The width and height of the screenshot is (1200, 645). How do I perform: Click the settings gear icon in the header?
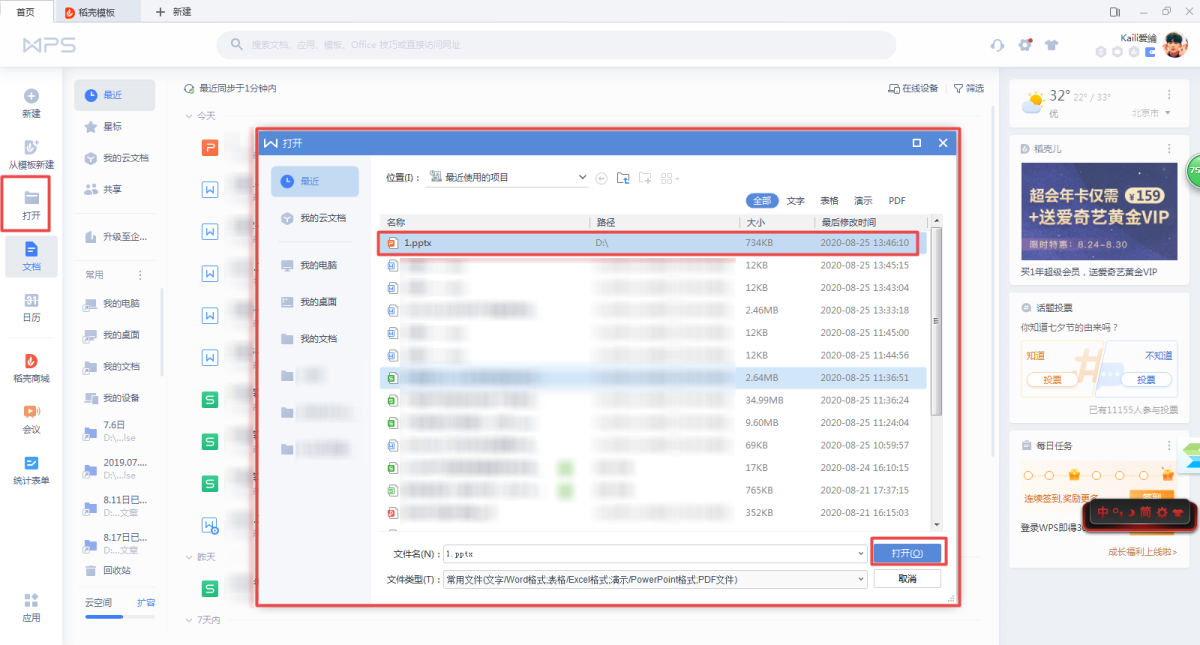(1025, 45)
